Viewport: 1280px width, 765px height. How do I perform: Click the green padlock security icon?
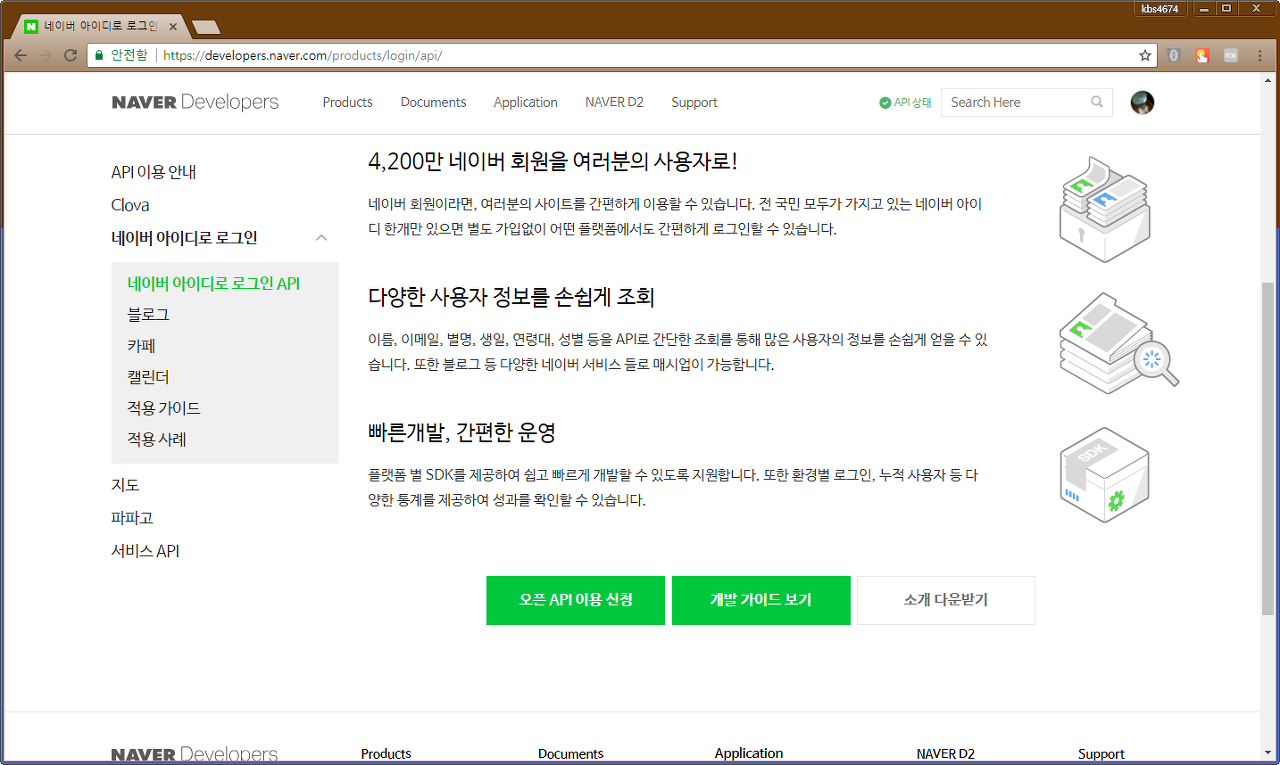tap(98, 56)
